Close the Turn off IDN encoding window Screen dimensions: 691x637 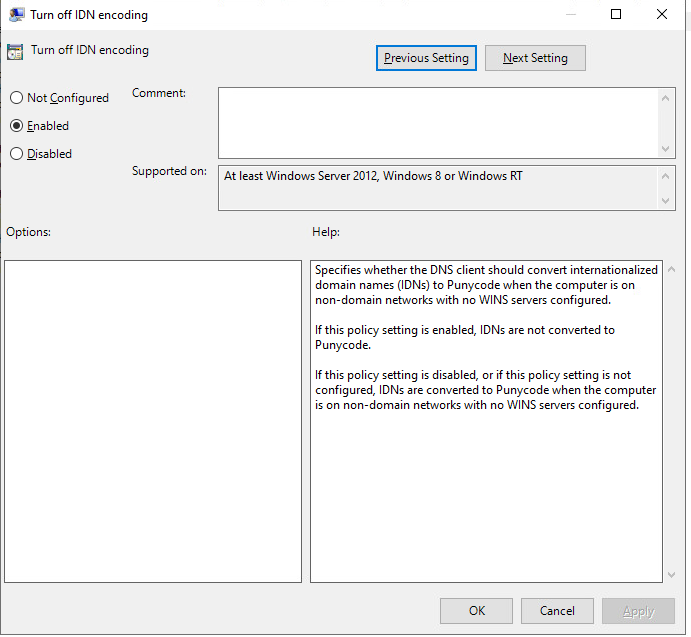662,15
